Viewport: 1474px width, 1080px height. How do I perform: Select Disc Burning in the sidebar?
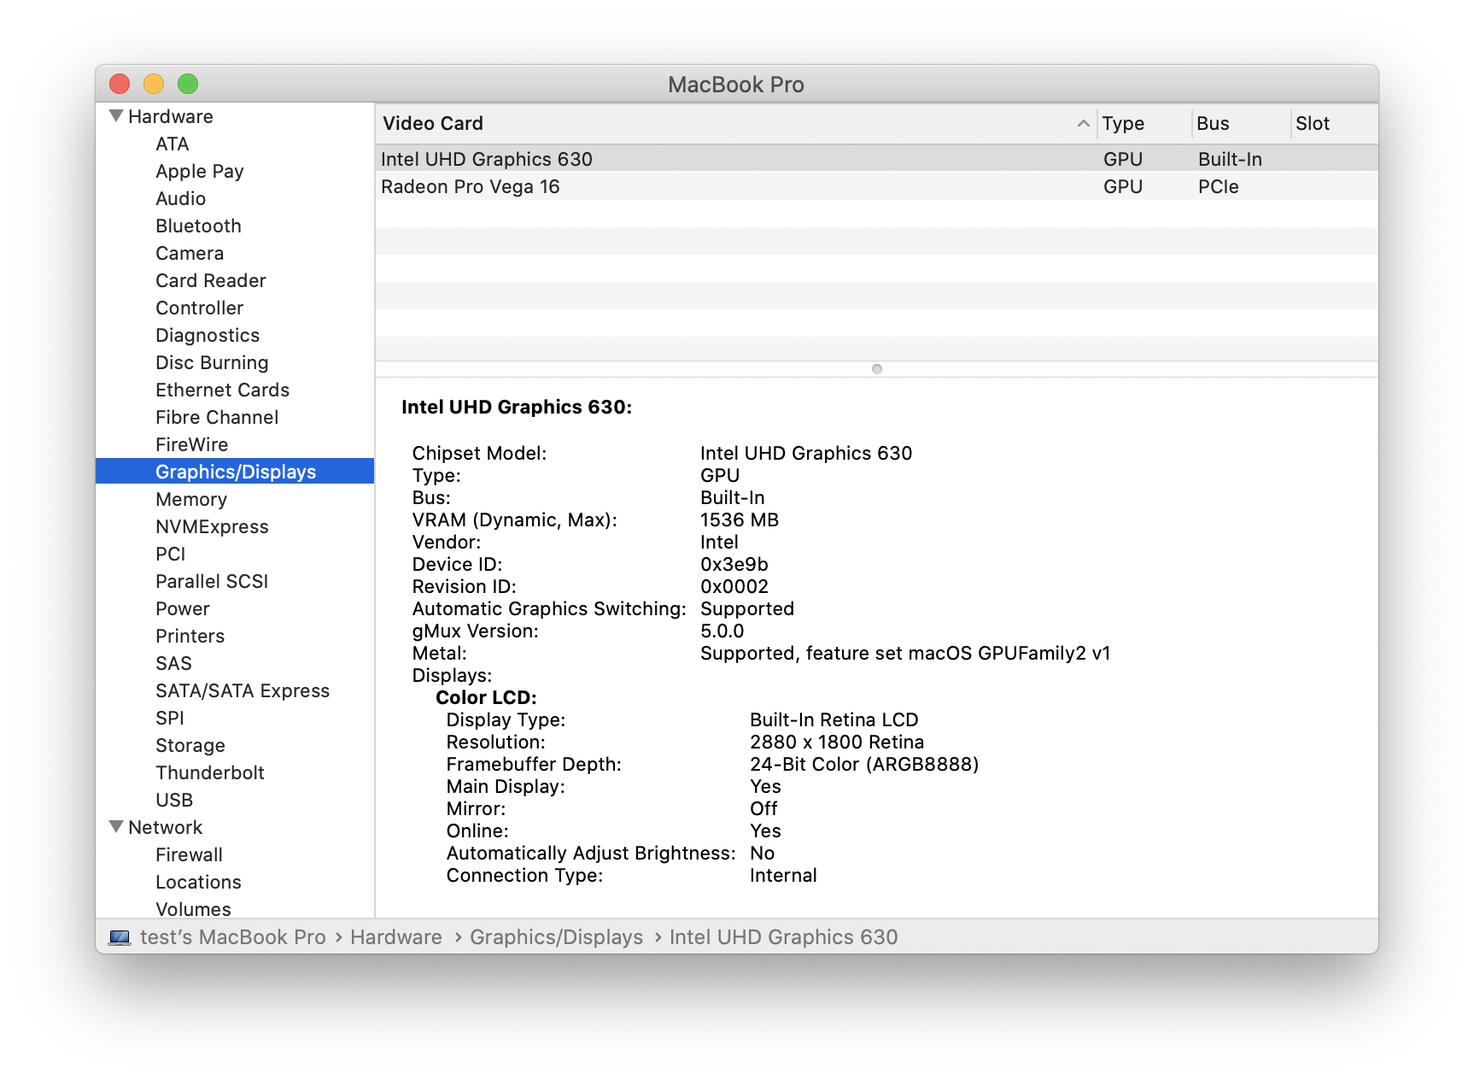point(211,362)
